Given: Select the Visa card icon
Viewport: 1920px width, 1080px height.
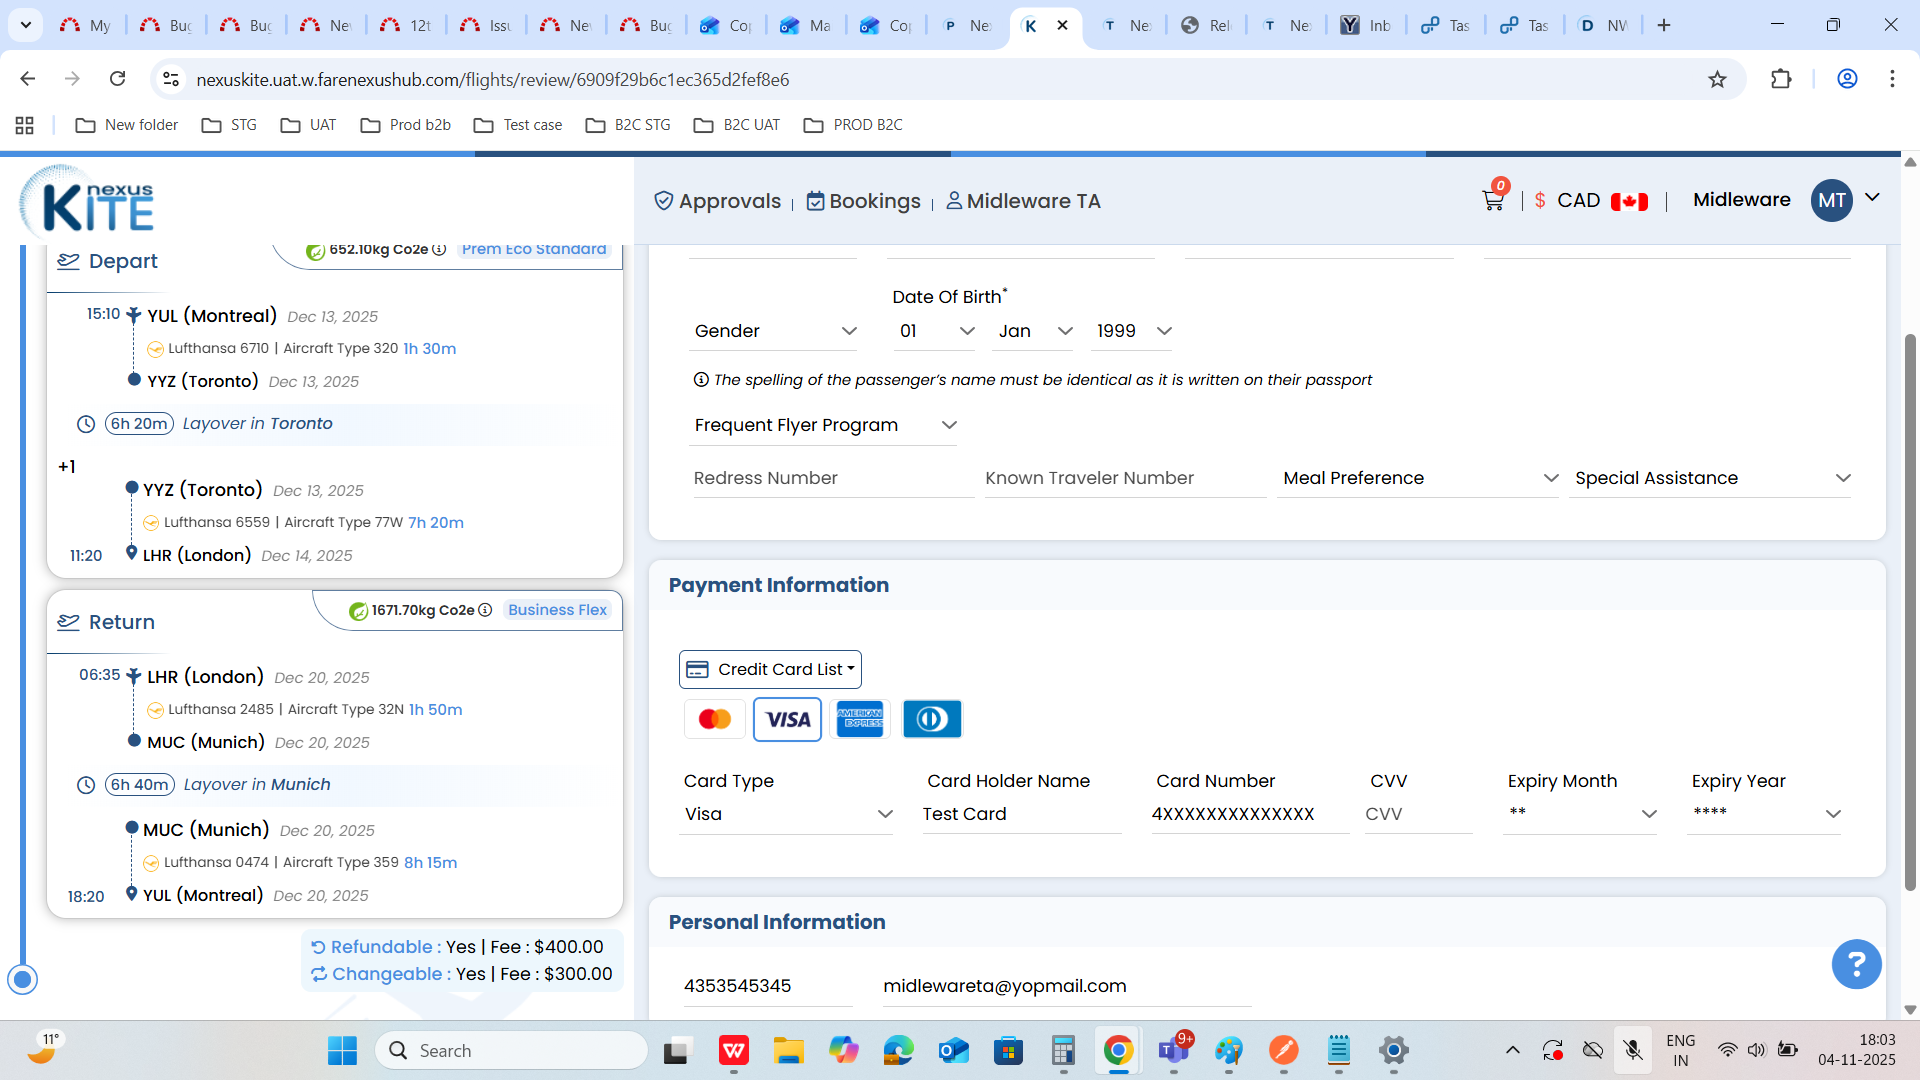Looking at the screenshot, I should [x=787, y=719].
